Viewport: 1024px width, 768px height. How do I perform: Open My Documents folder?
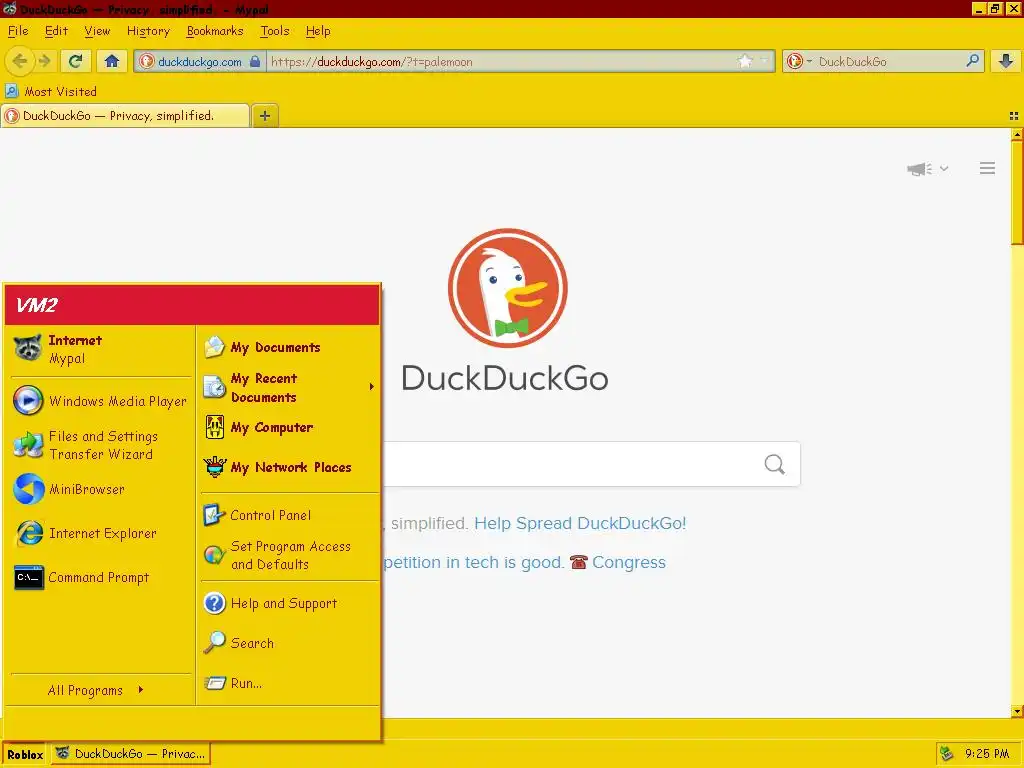pos(289,347)
